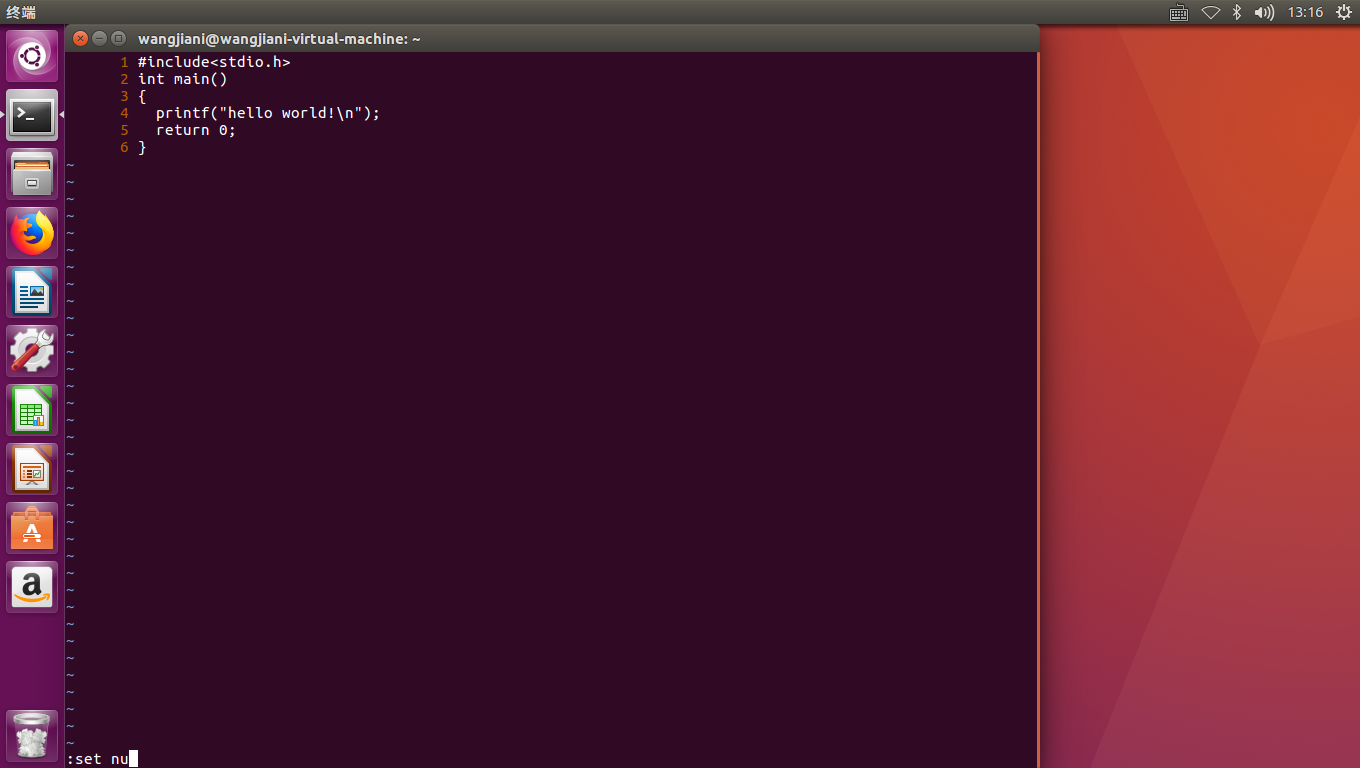Screen dimensions: 1360x768
Task: Open the keyboard input indicator menu
Action: [x=1178, y=13]
